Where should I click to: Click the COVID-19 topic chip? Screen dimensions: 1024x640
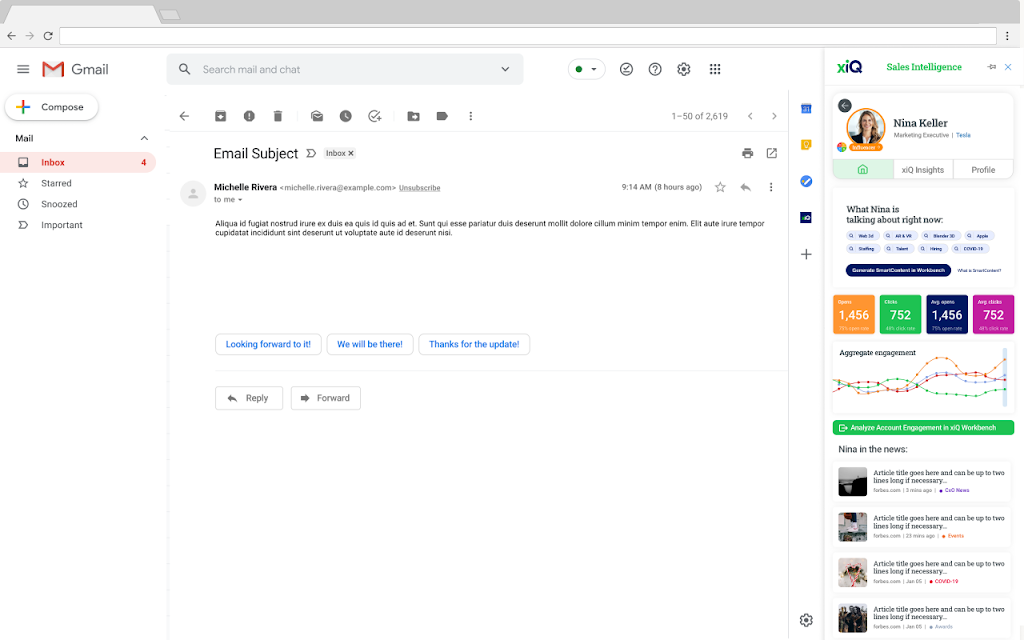point(970,249)
